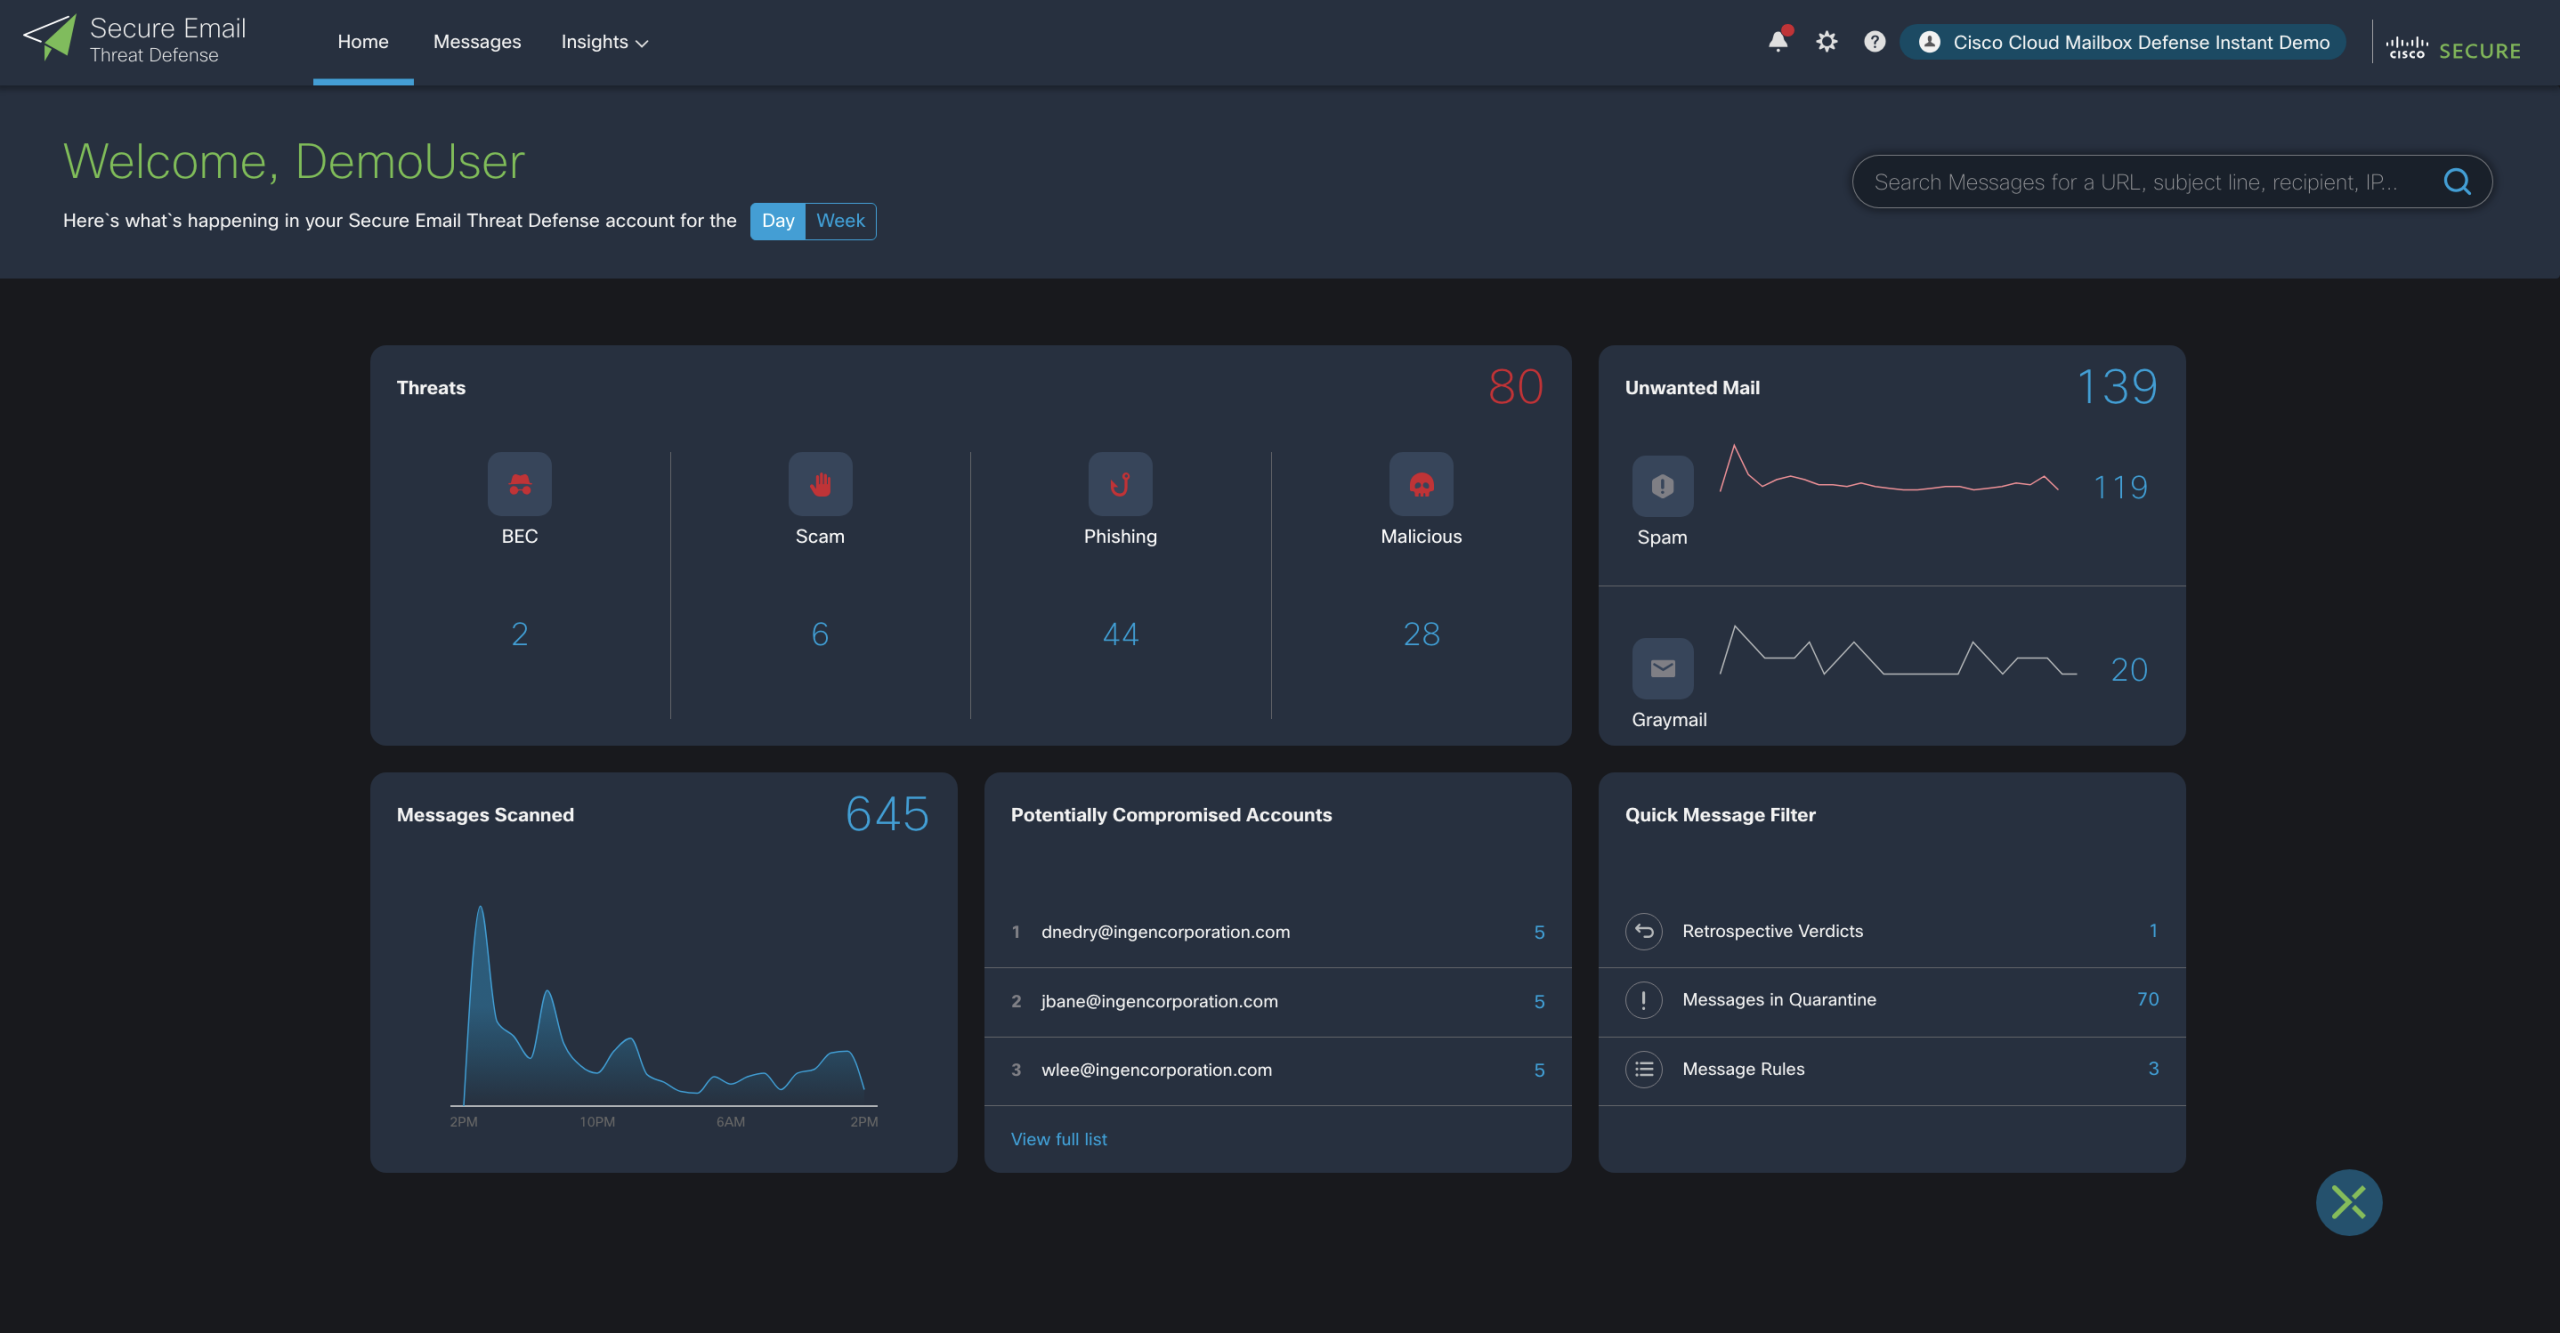Click the Spam shield icon

point(1663,487)
